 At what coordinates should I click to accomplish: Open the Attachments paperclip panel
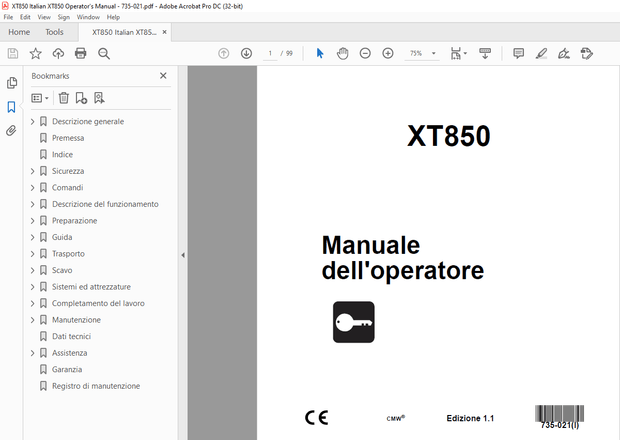point(11,130)
